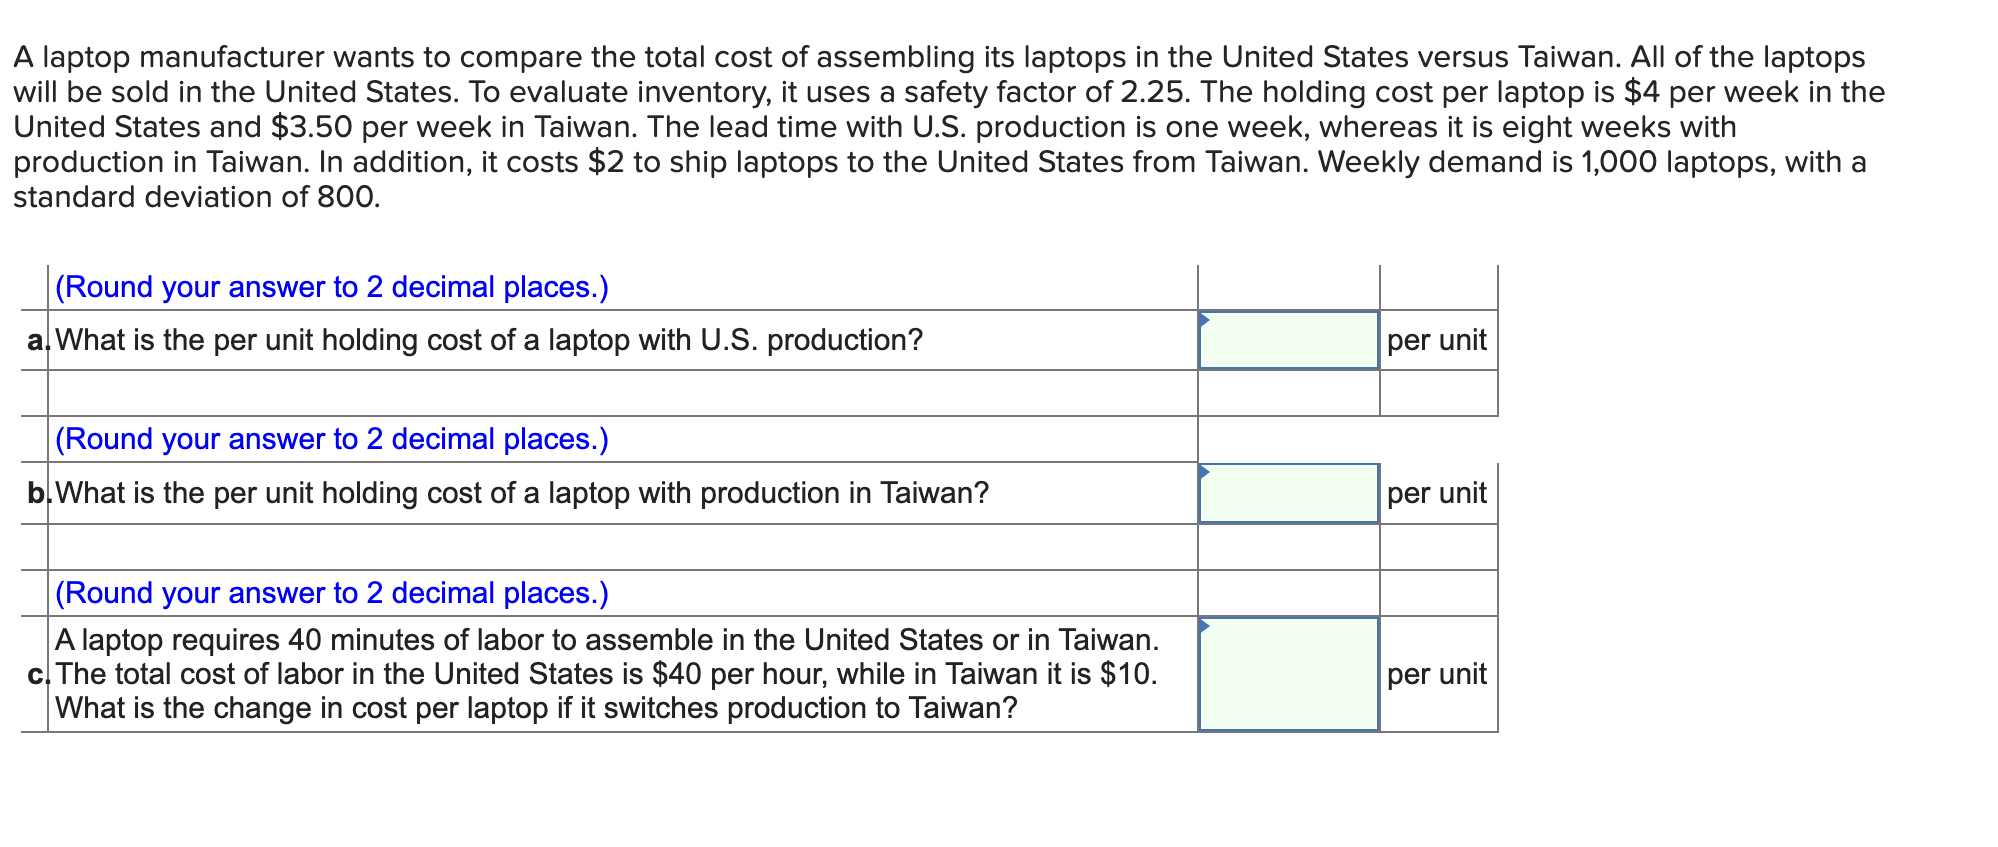Screen dimensions: 1998x847
Task: Click the bold 'c.' row label
Action: click(x=36, y=675)
